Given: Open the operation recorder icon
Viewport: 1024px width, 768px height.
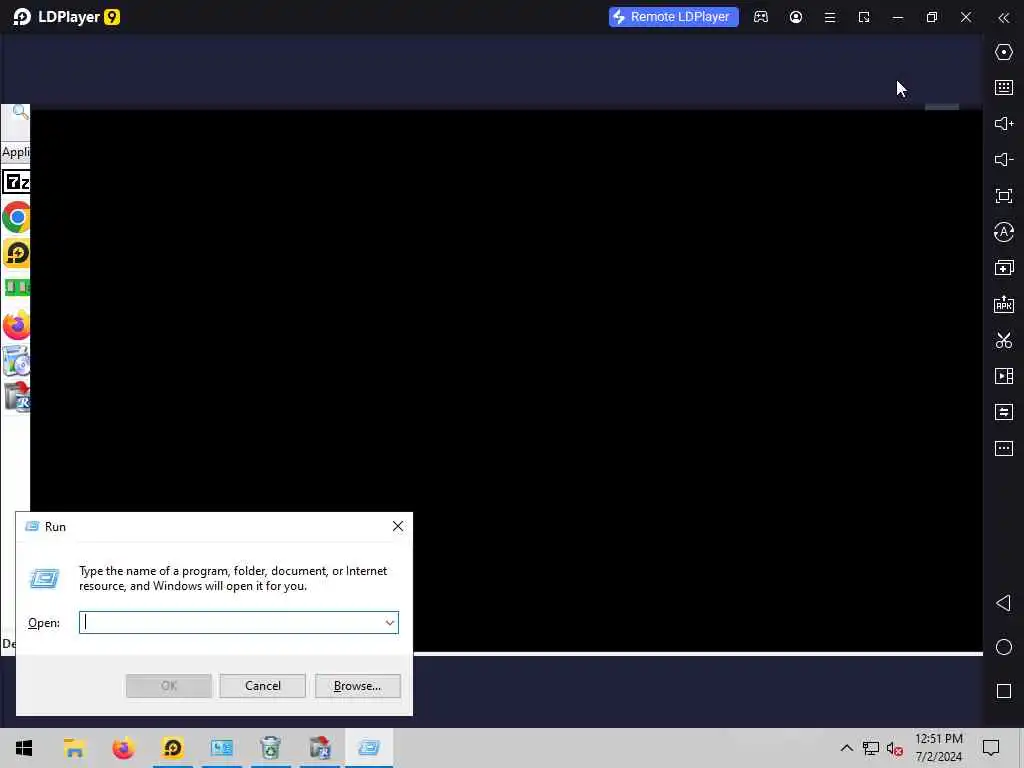Looking at the screenshot, I should pyautogui.click(x=1004, y=232).
